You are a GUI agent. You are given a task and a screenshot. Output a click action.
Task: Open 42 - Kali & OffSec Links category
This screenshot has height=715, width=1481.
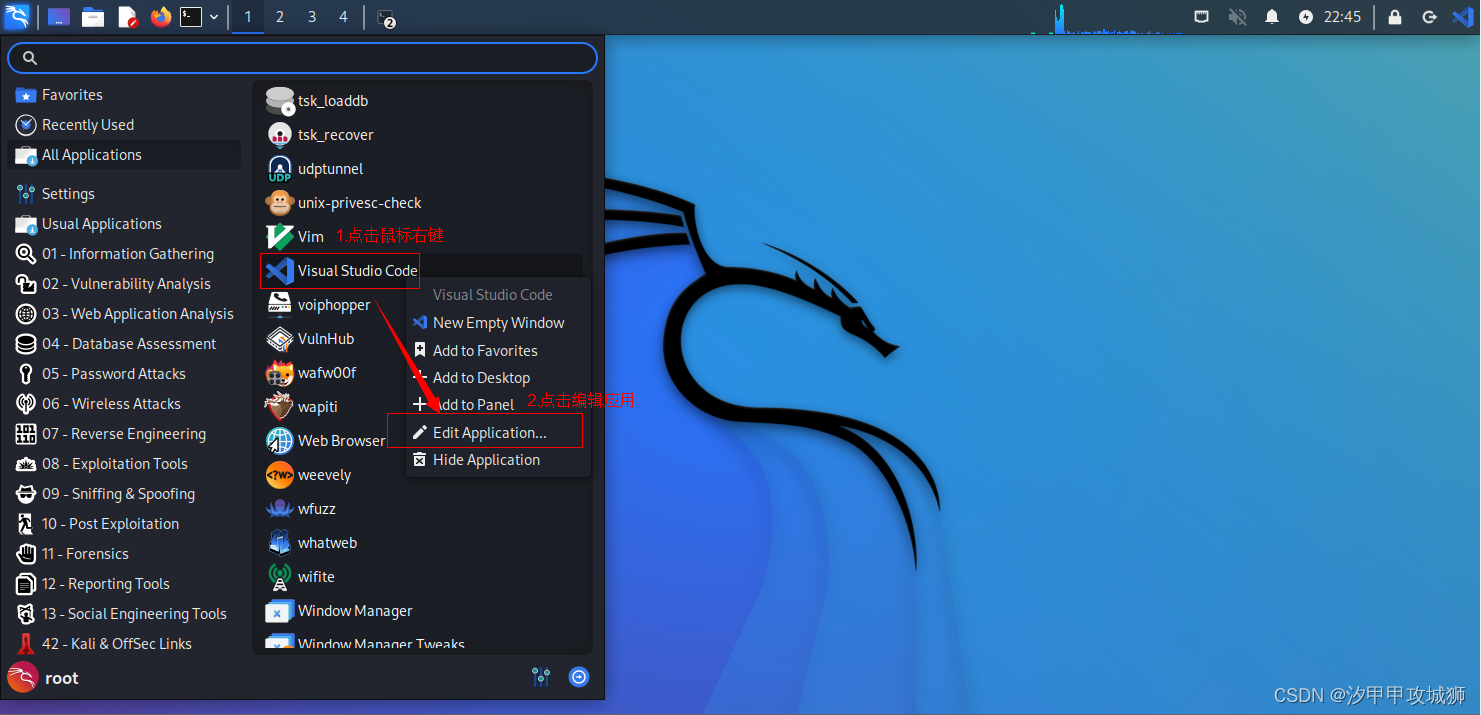[124, 644]
